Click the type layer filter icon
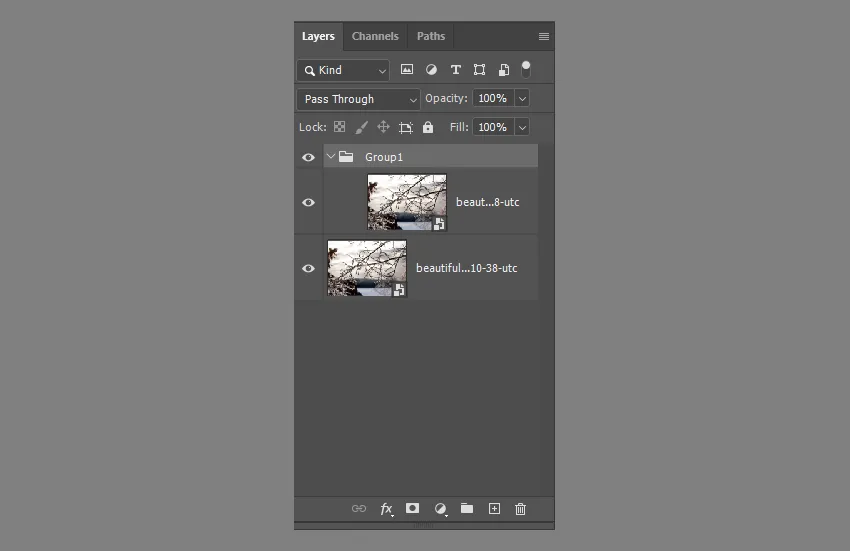This screenshot has width=850, height=551. pos(455,70)
